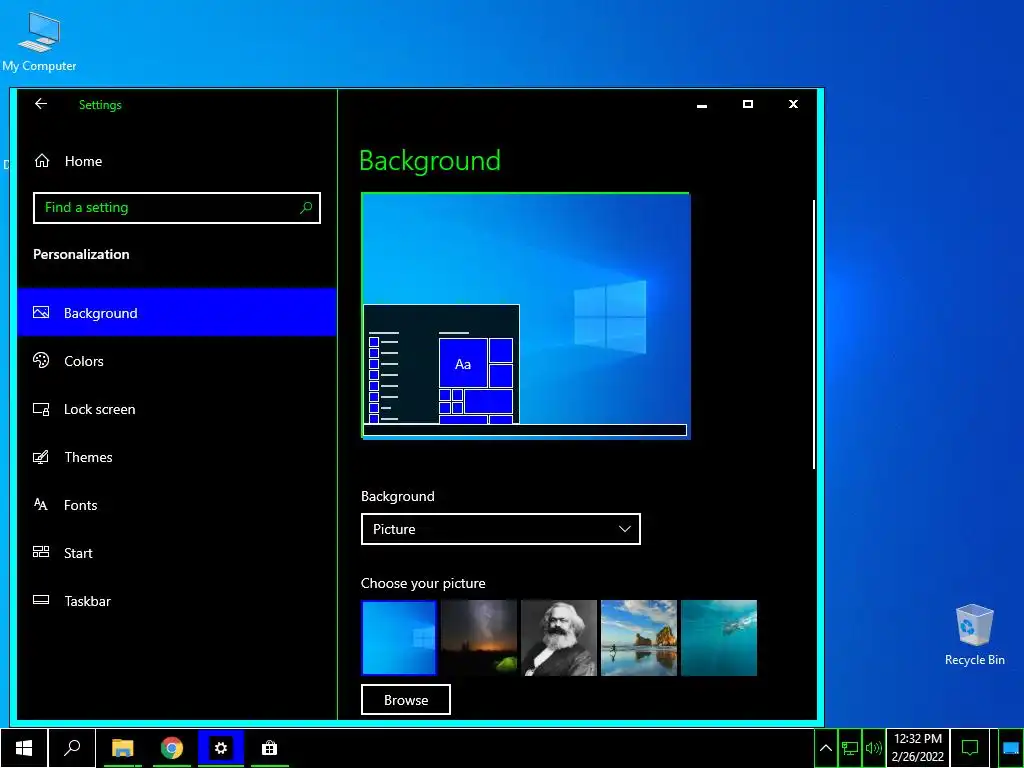Click the blue monitor icon at the taskbar's right end
The image size is (1024, 768).
click(1011, 748)
